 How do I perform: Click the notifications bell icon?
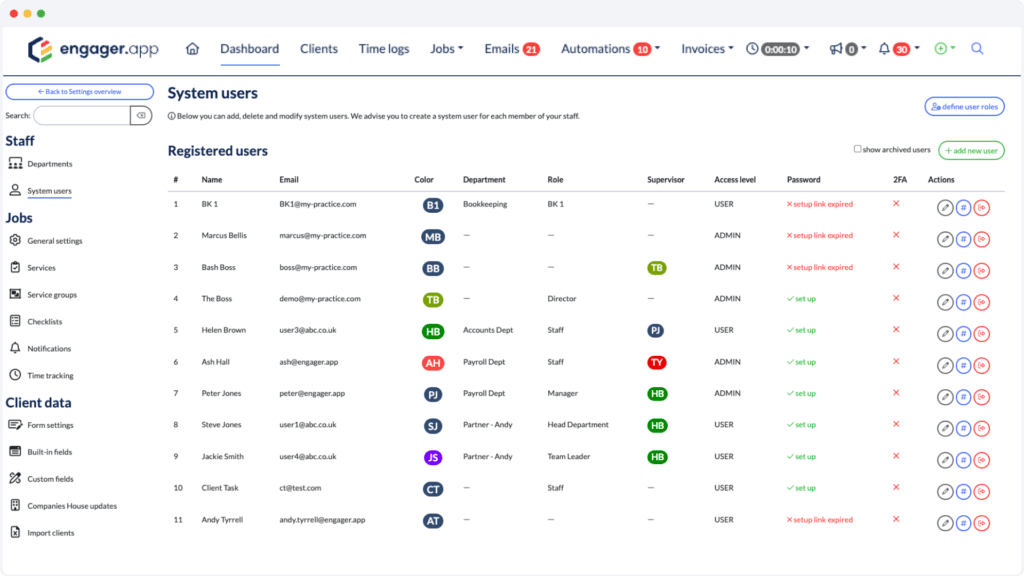tap(884, 49)
